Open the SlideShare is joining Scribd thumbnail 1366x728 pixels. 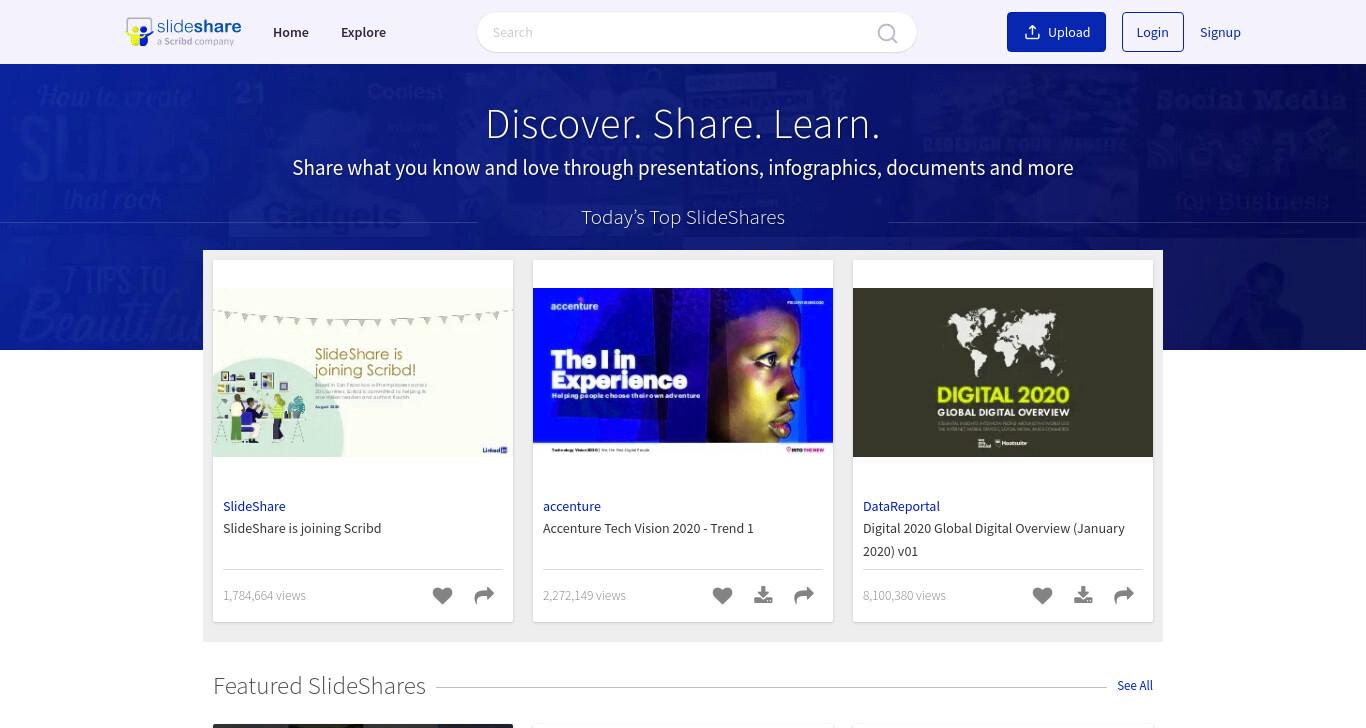coord(363,372)
